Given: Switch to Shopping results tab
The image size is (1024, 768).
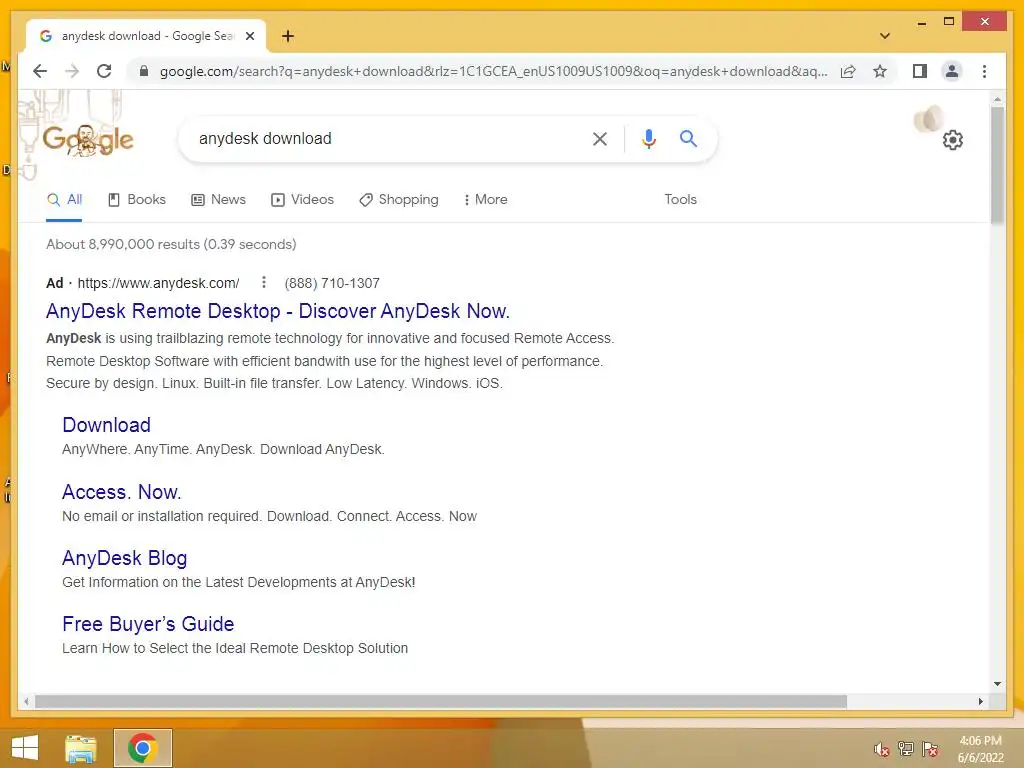Looking at the screenshot, I should point(399,200).
